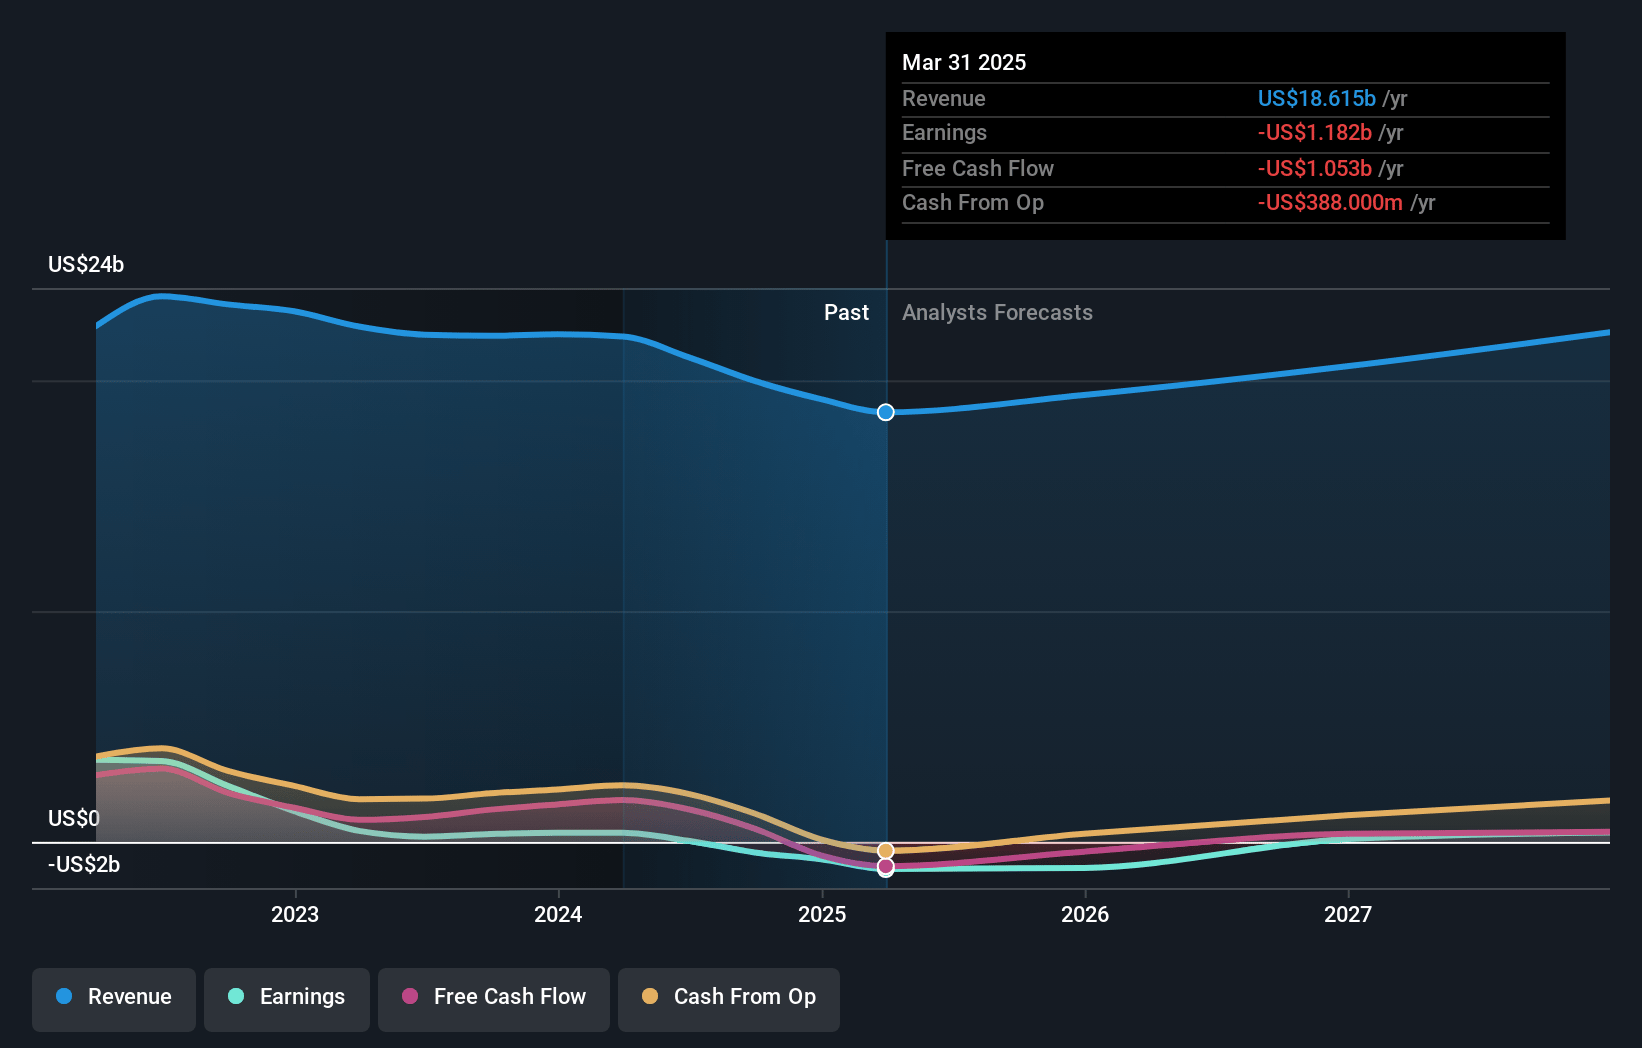Click the US$24b y-axis label
The width and height of the screenshot is (1642, 1048).
[86, 264]
